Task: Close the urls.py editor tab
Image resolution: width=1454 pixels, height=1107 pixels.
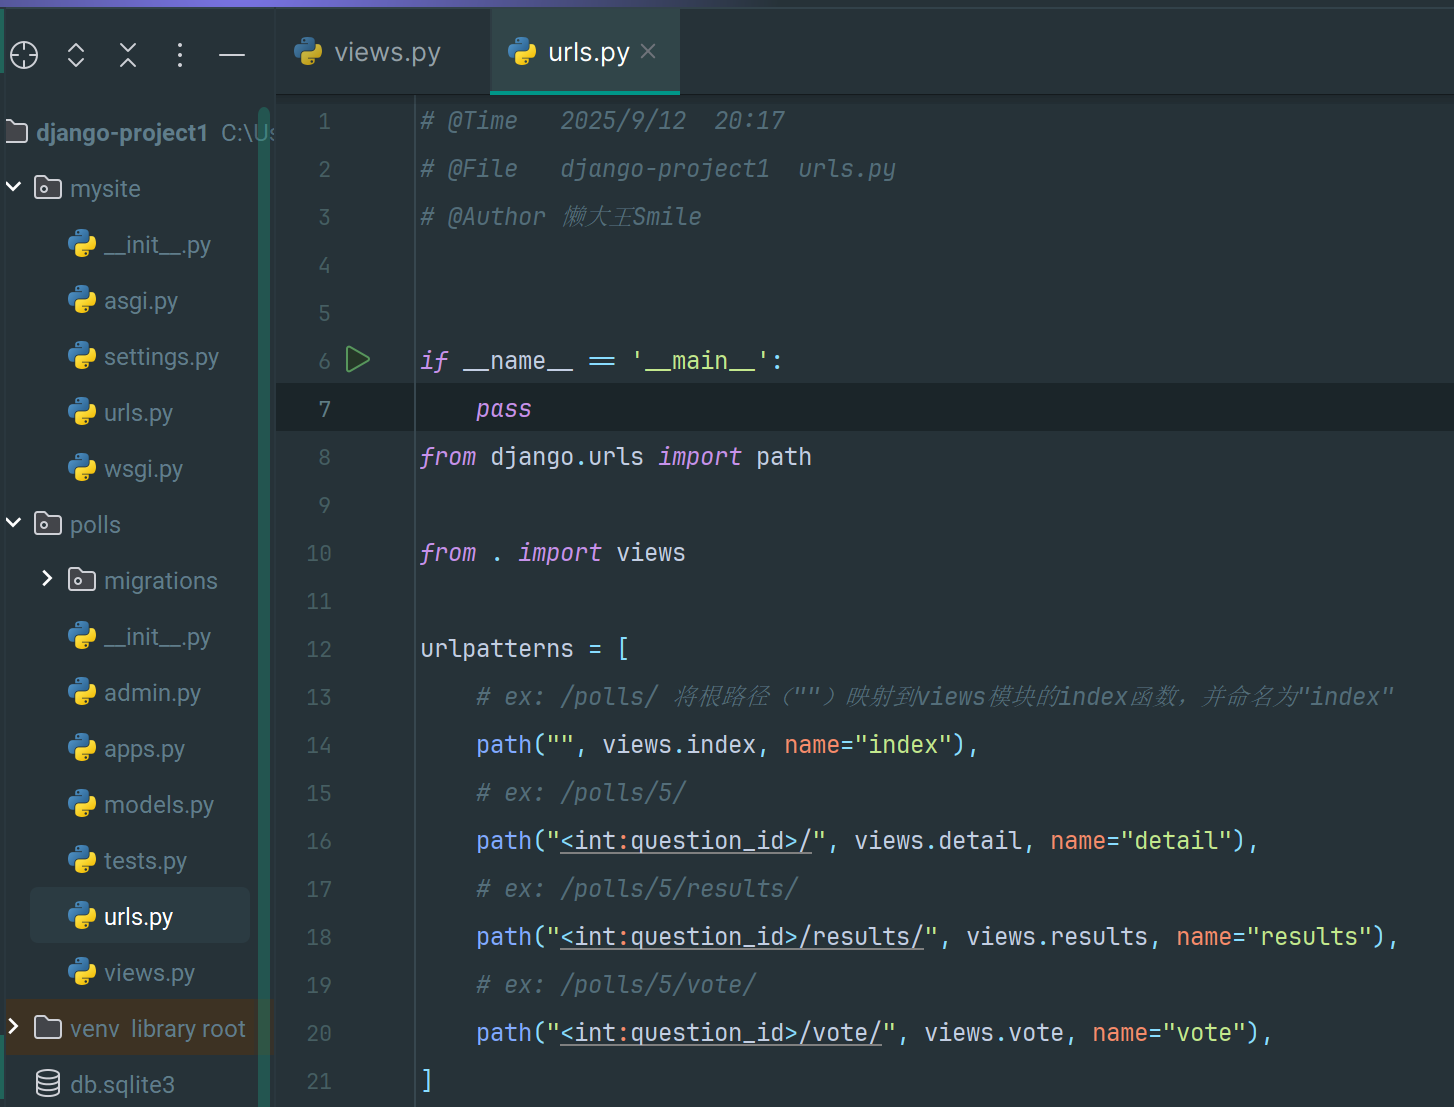Action: 649,51
